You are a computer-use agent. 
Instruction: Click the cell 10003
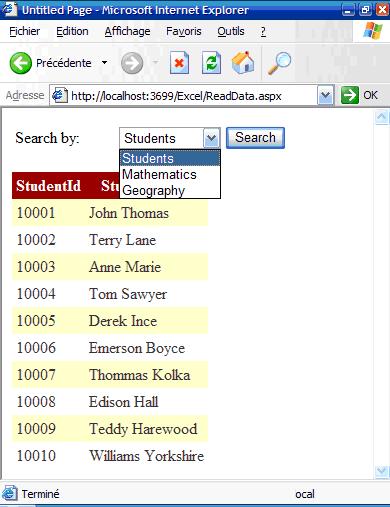click(36, 267)
